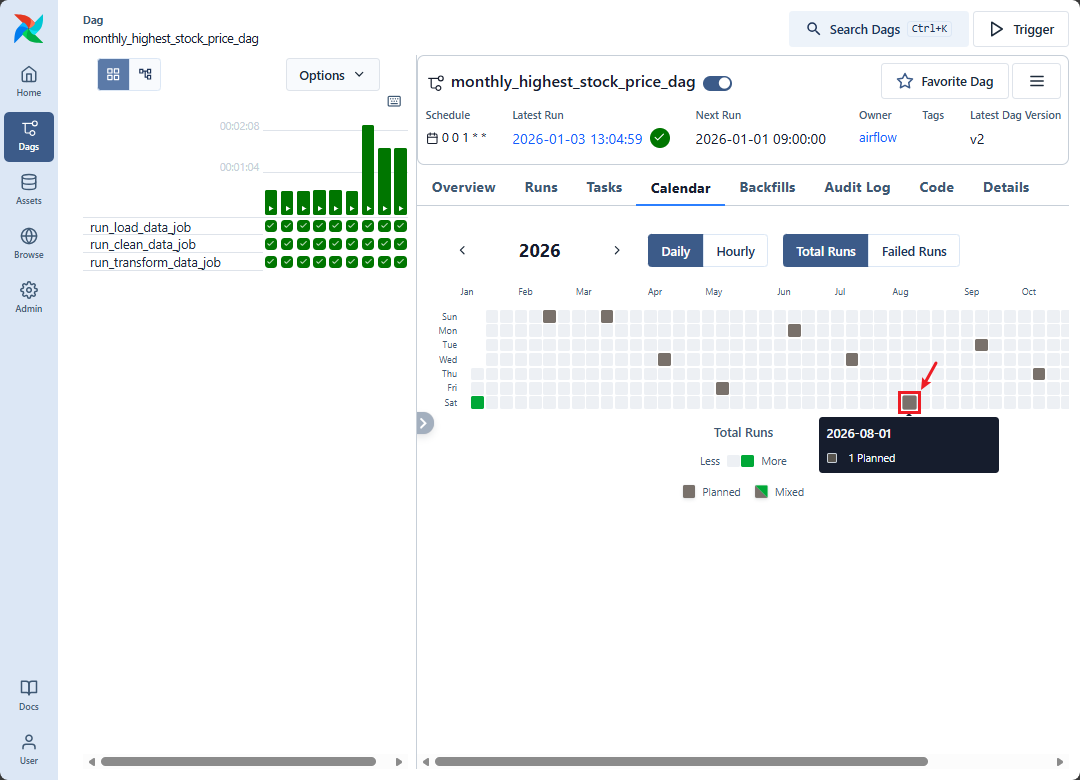Go to next calendar year
This screenshot has height=780, width=1080.
click(x=617, y=250)
